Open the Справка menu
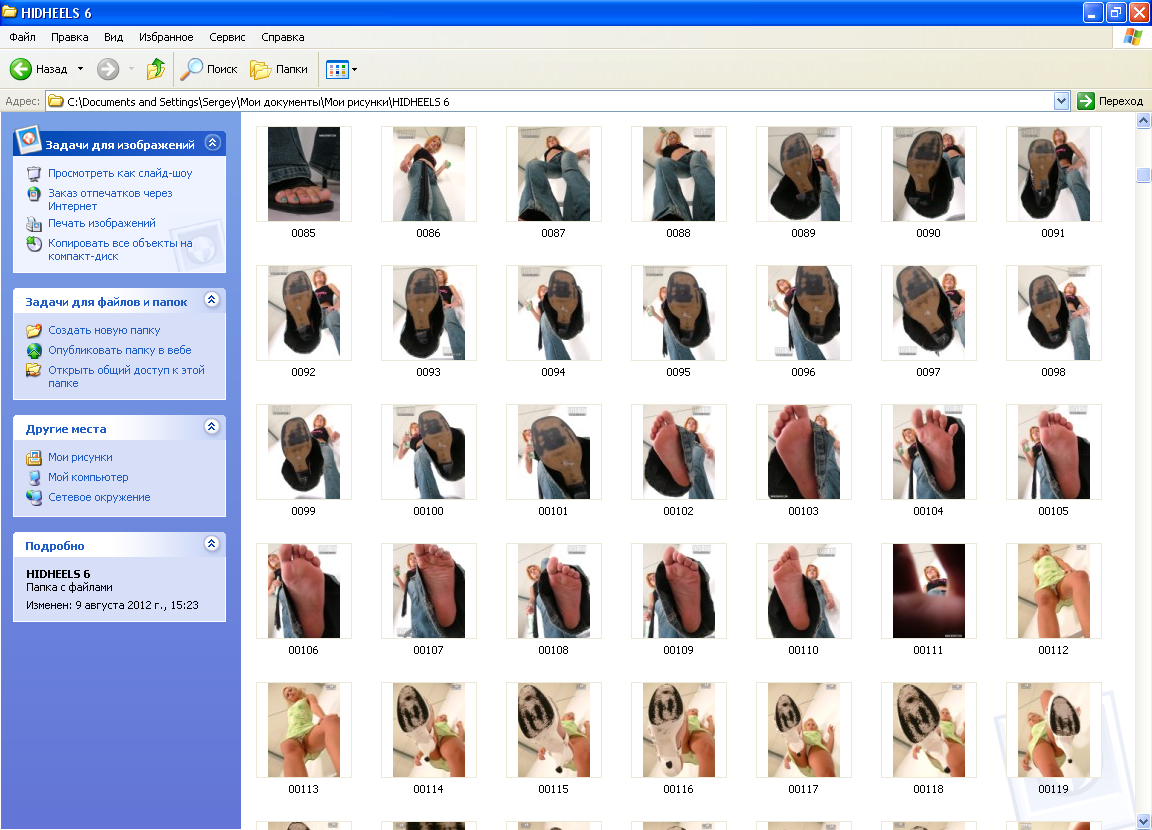 [283, 37]
